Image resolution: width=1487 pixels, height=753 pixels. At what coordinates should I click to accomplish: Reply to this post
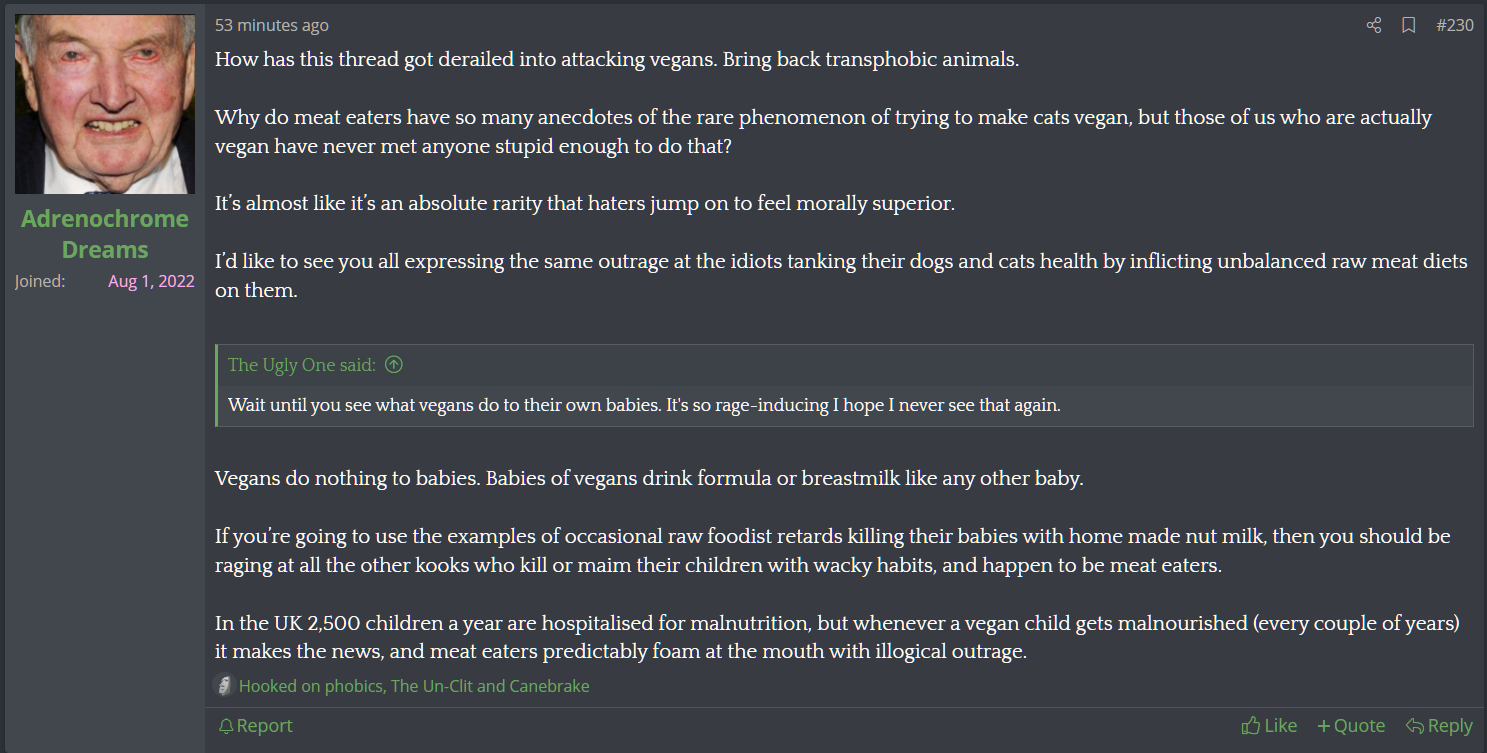click(x=1439, y=726)
